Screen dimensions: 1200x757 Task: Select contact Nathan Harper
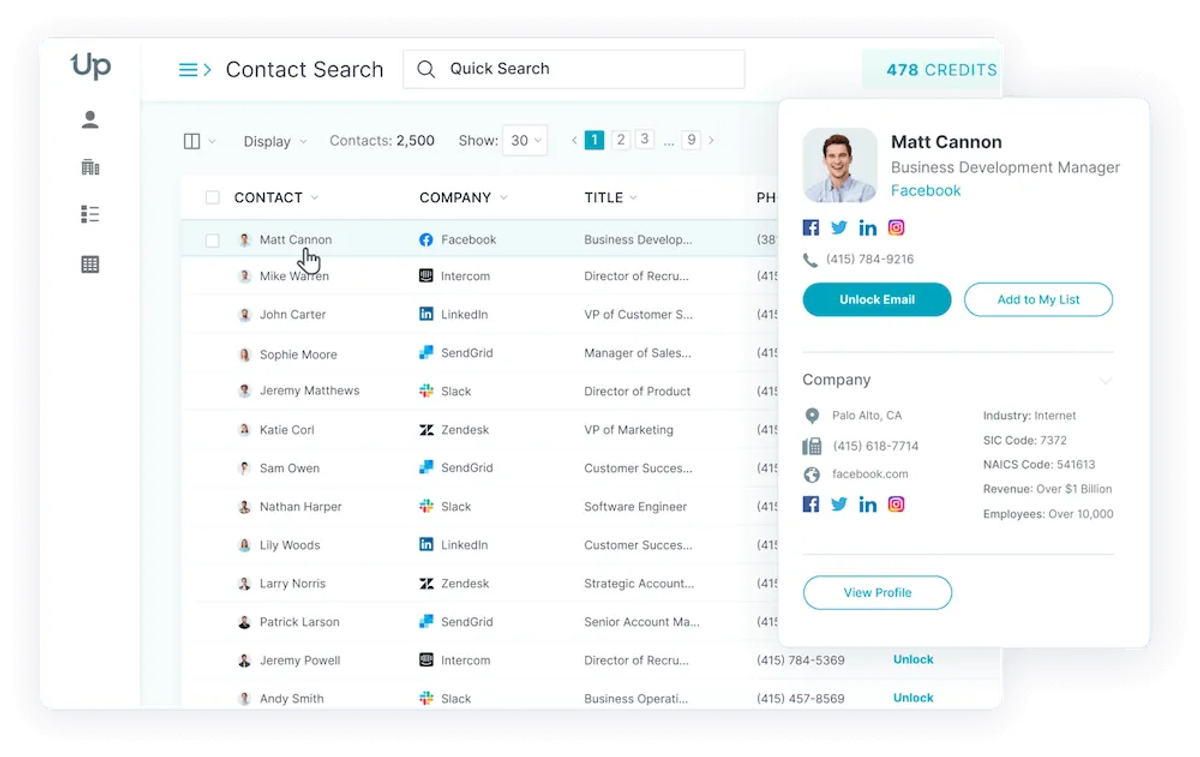click(301, 507)
